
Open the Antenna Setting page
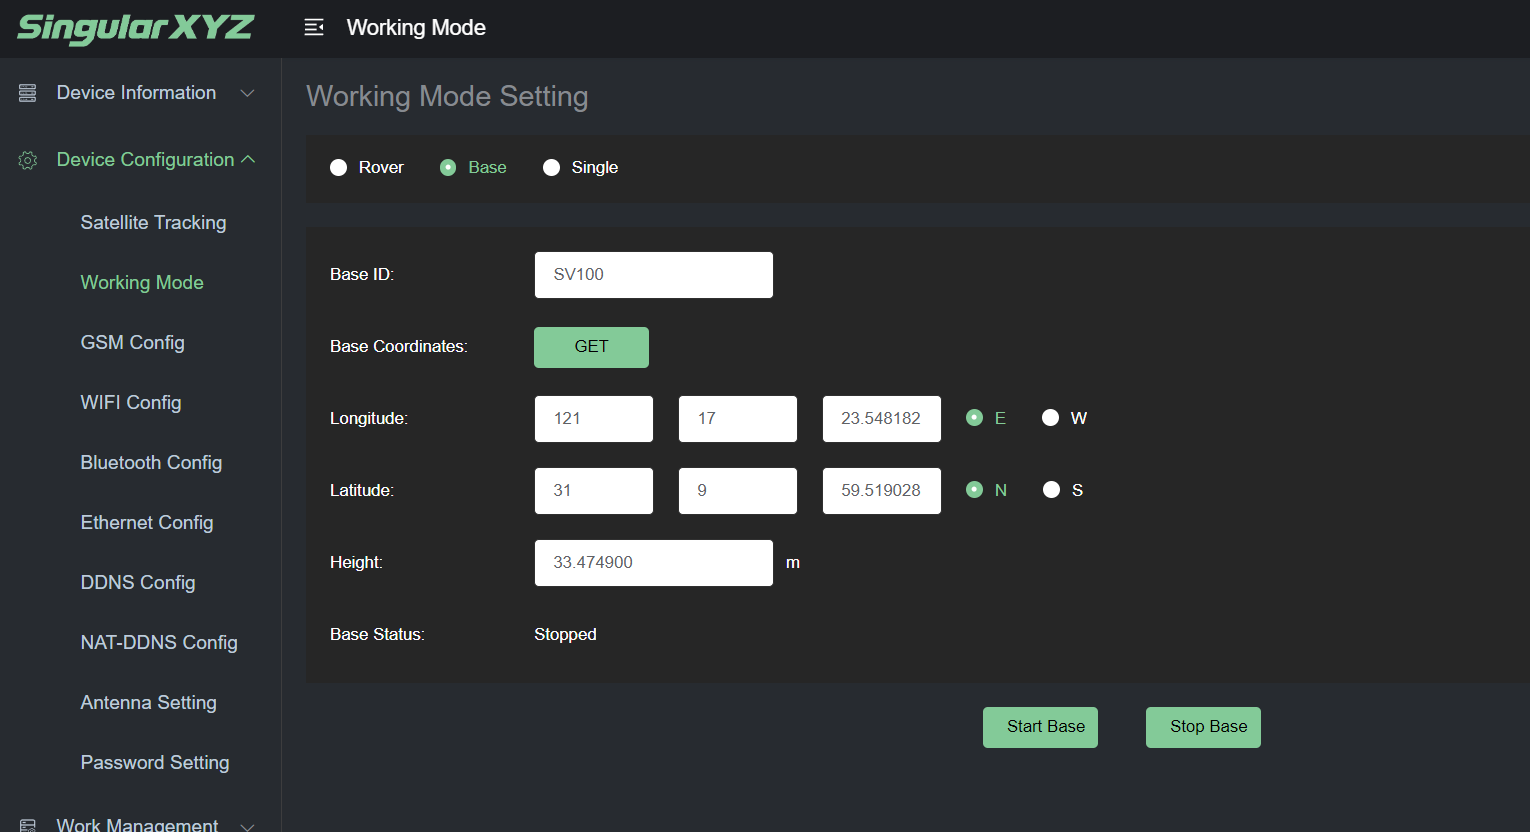[x=148, y=703]
